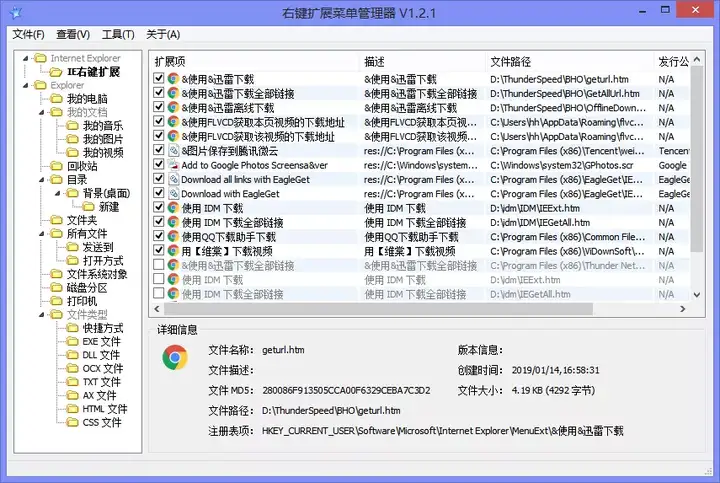This screenshot has width=720, height=483.
Task: Click the large Chrome icon in 详细信息
Action: pos(175,358)
